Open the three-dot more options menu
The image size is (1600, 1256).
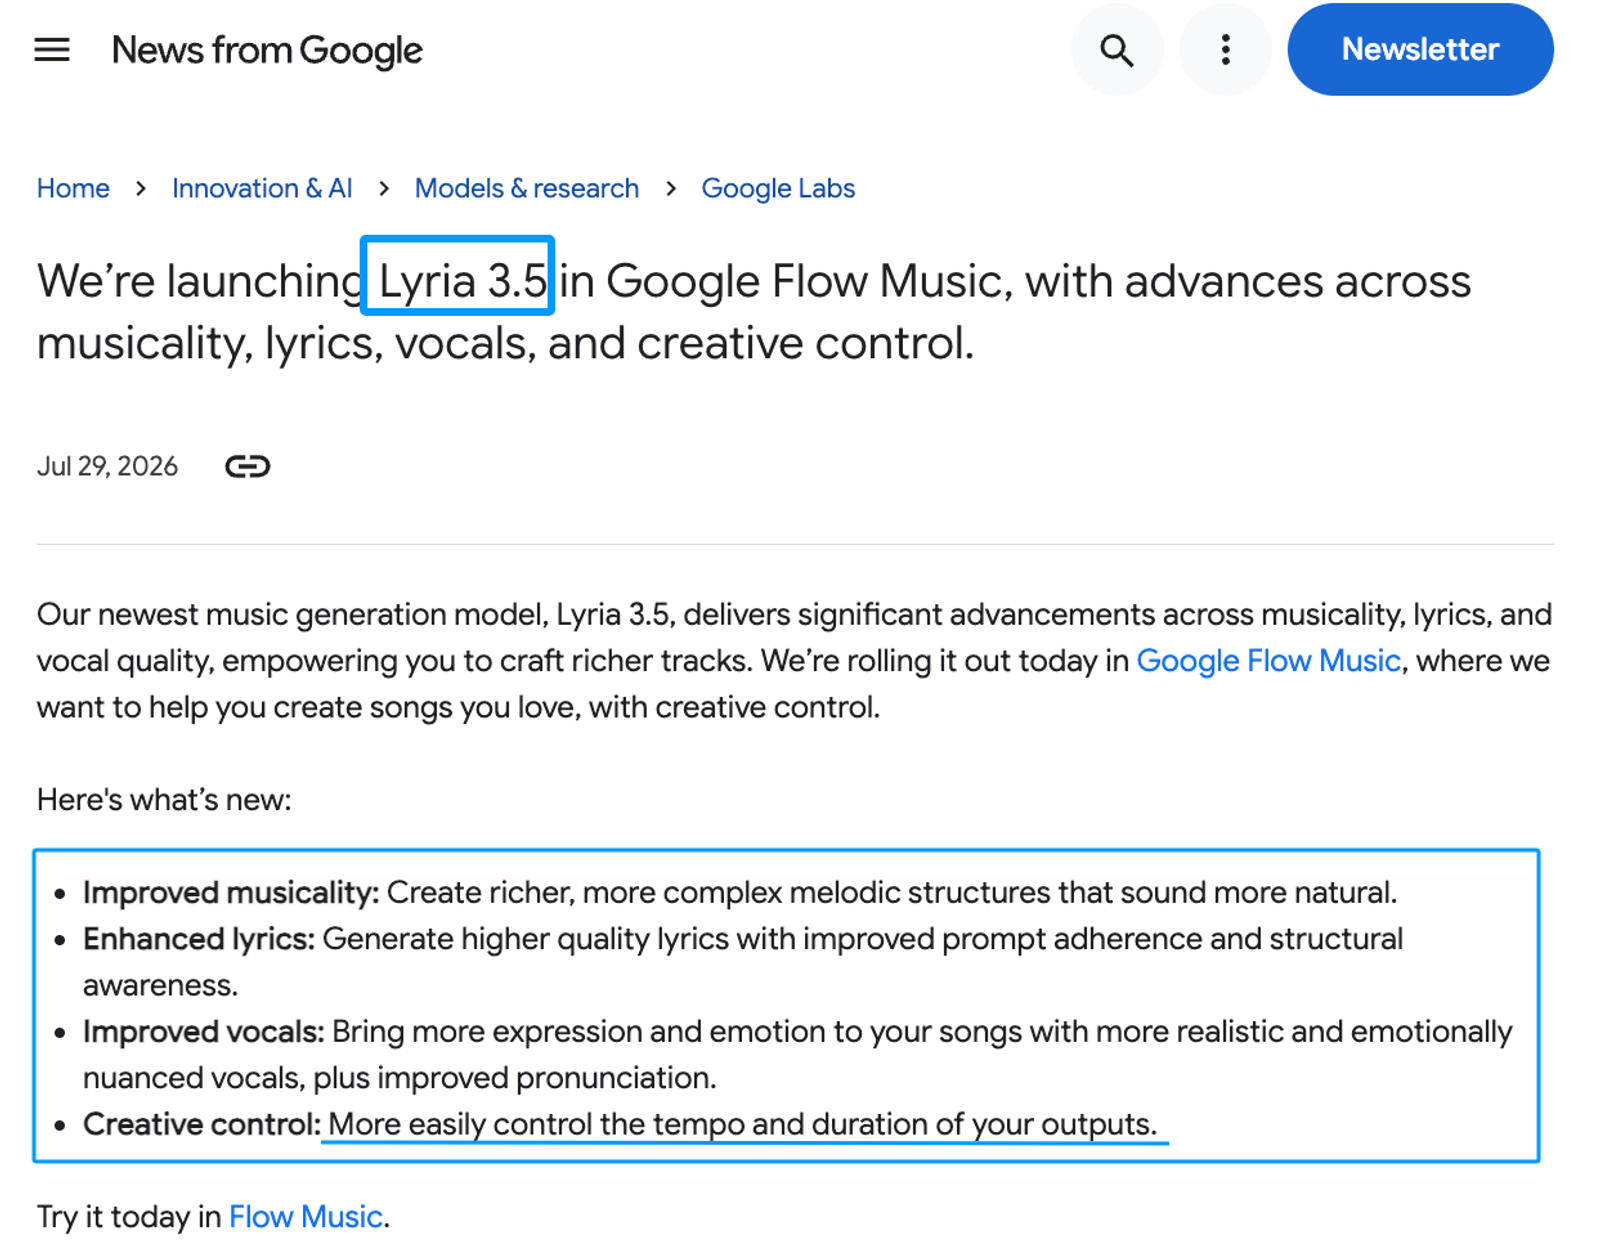click(x=1225, y=50)
